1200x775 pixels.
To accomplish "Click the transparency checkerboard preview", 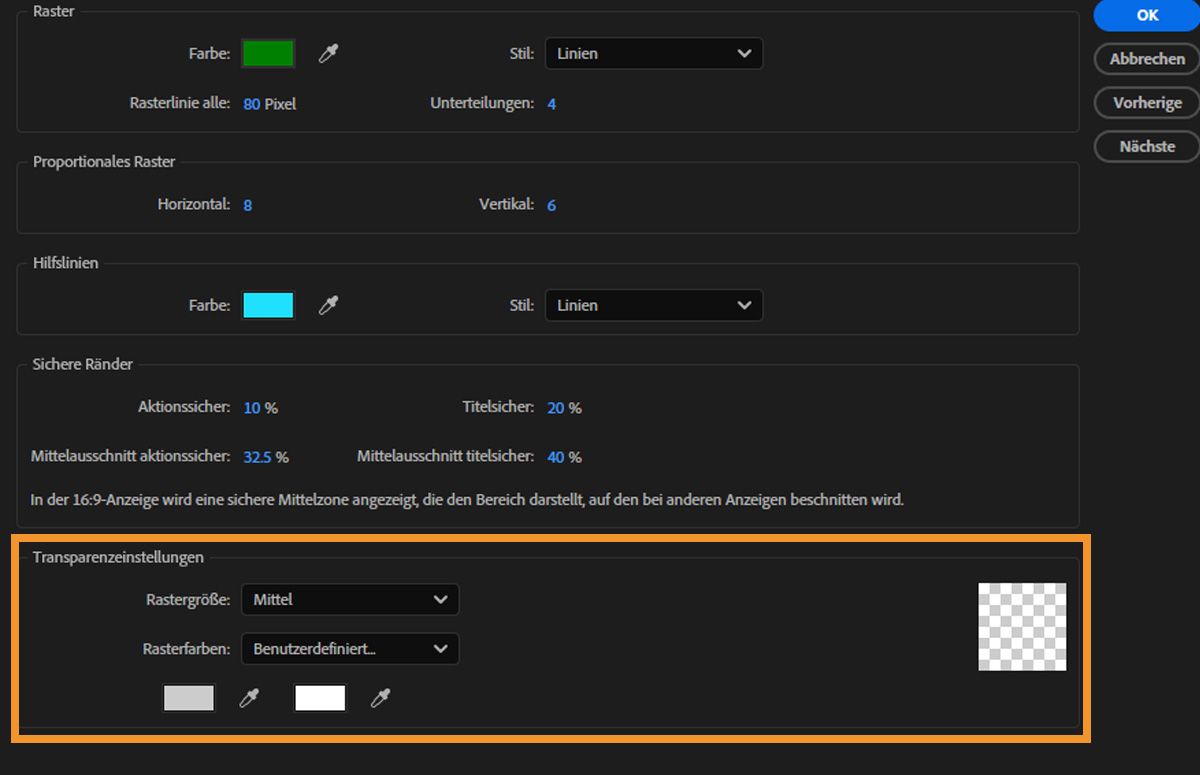I will click(1022, 627).
